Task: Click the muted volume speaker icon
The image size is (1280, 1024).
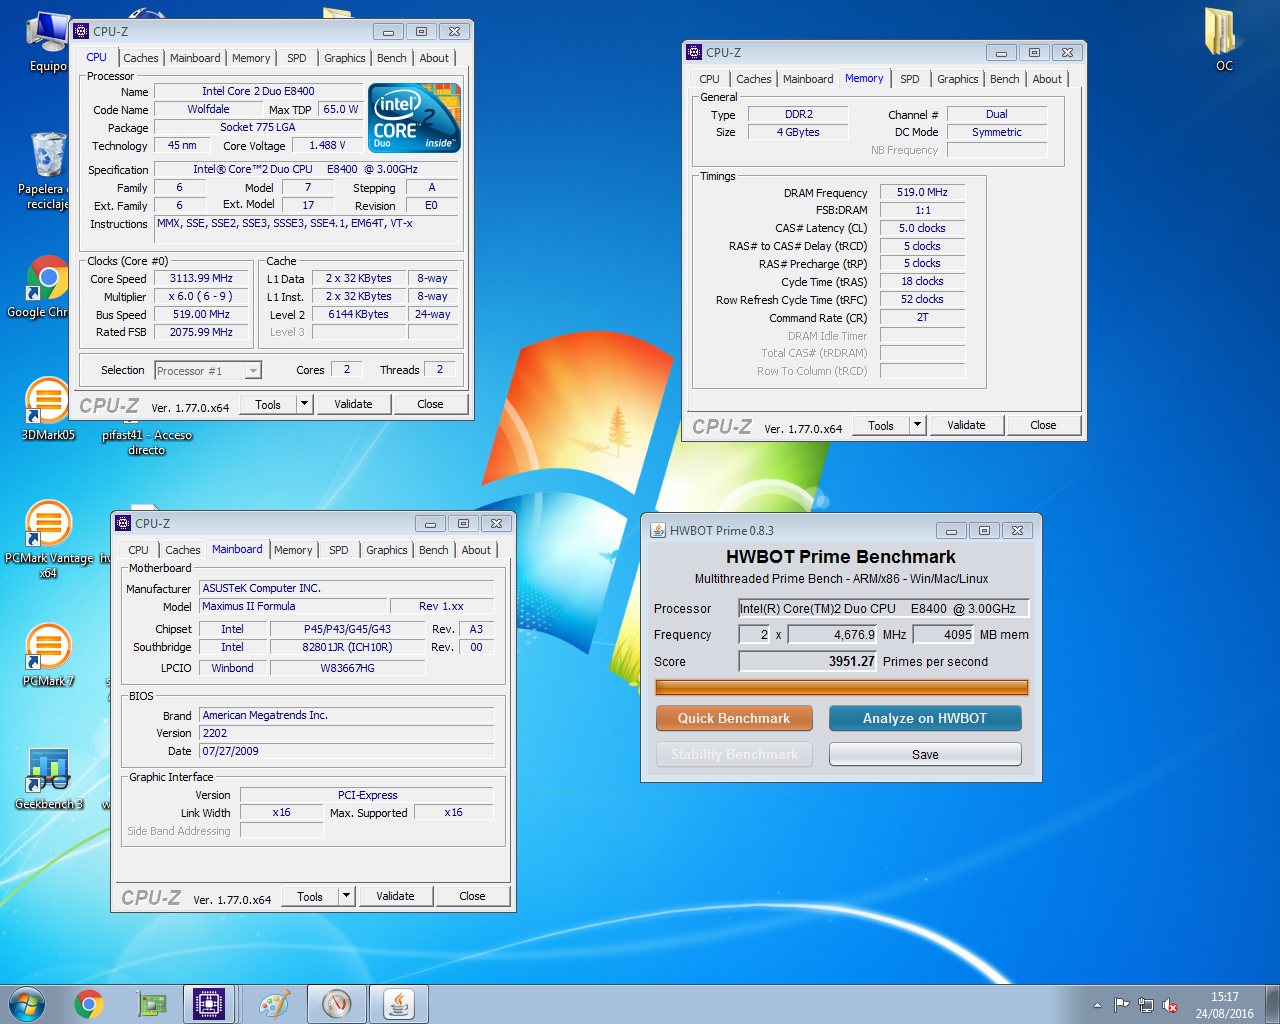Action: tap(1170, 1005)
